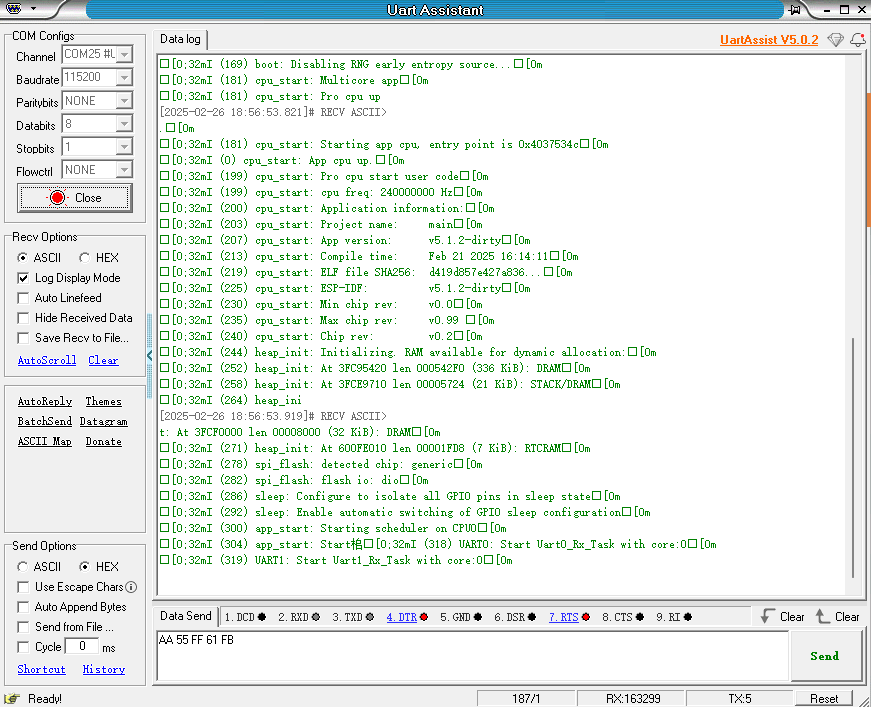871x707 pixels.
Task: Open the Channel COM25 dropdown
Action: pos(124,54)
